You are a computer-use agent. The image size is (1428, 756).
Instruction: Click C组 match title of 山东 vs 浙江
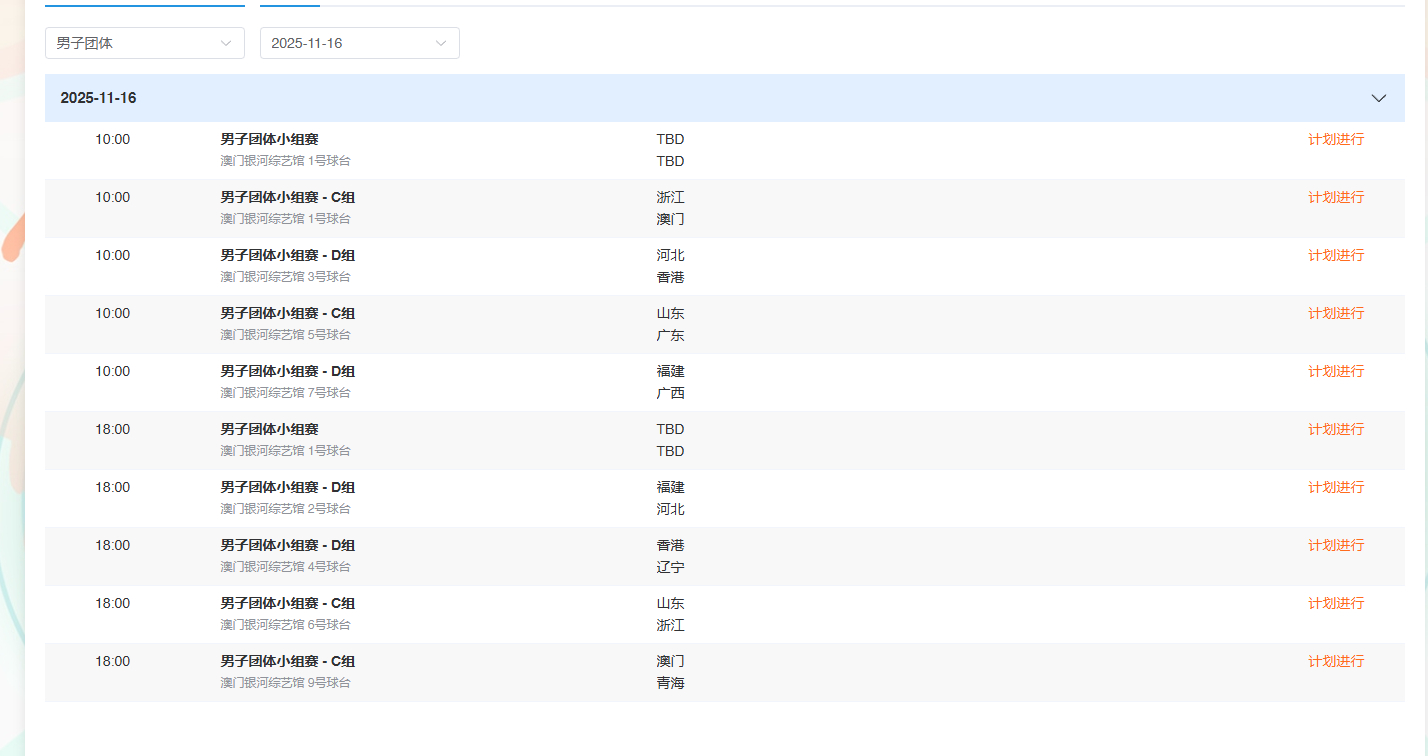point(288,603)
